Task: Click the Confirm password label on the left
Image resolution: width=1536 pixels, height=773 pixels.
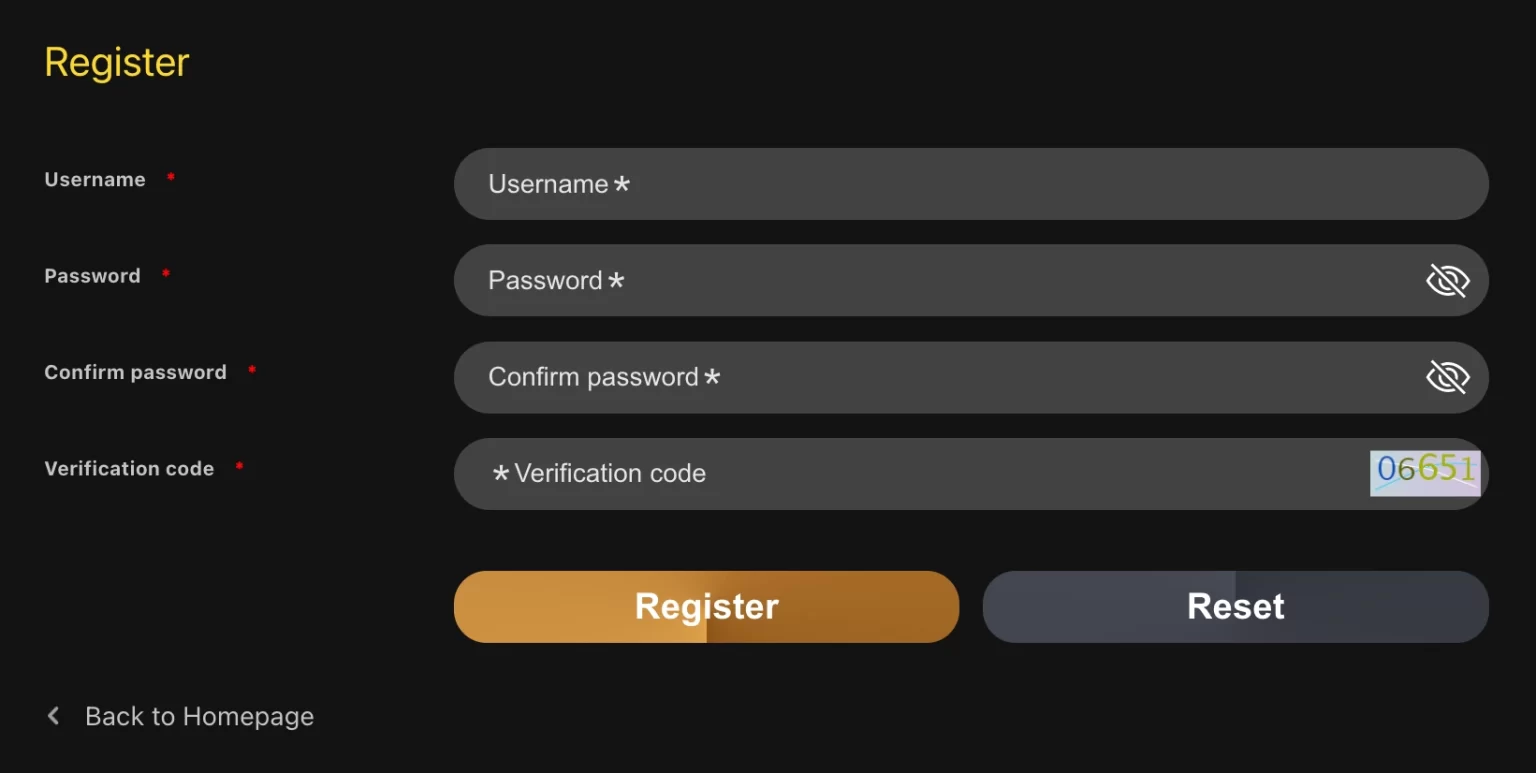Action: pos(135,372)
